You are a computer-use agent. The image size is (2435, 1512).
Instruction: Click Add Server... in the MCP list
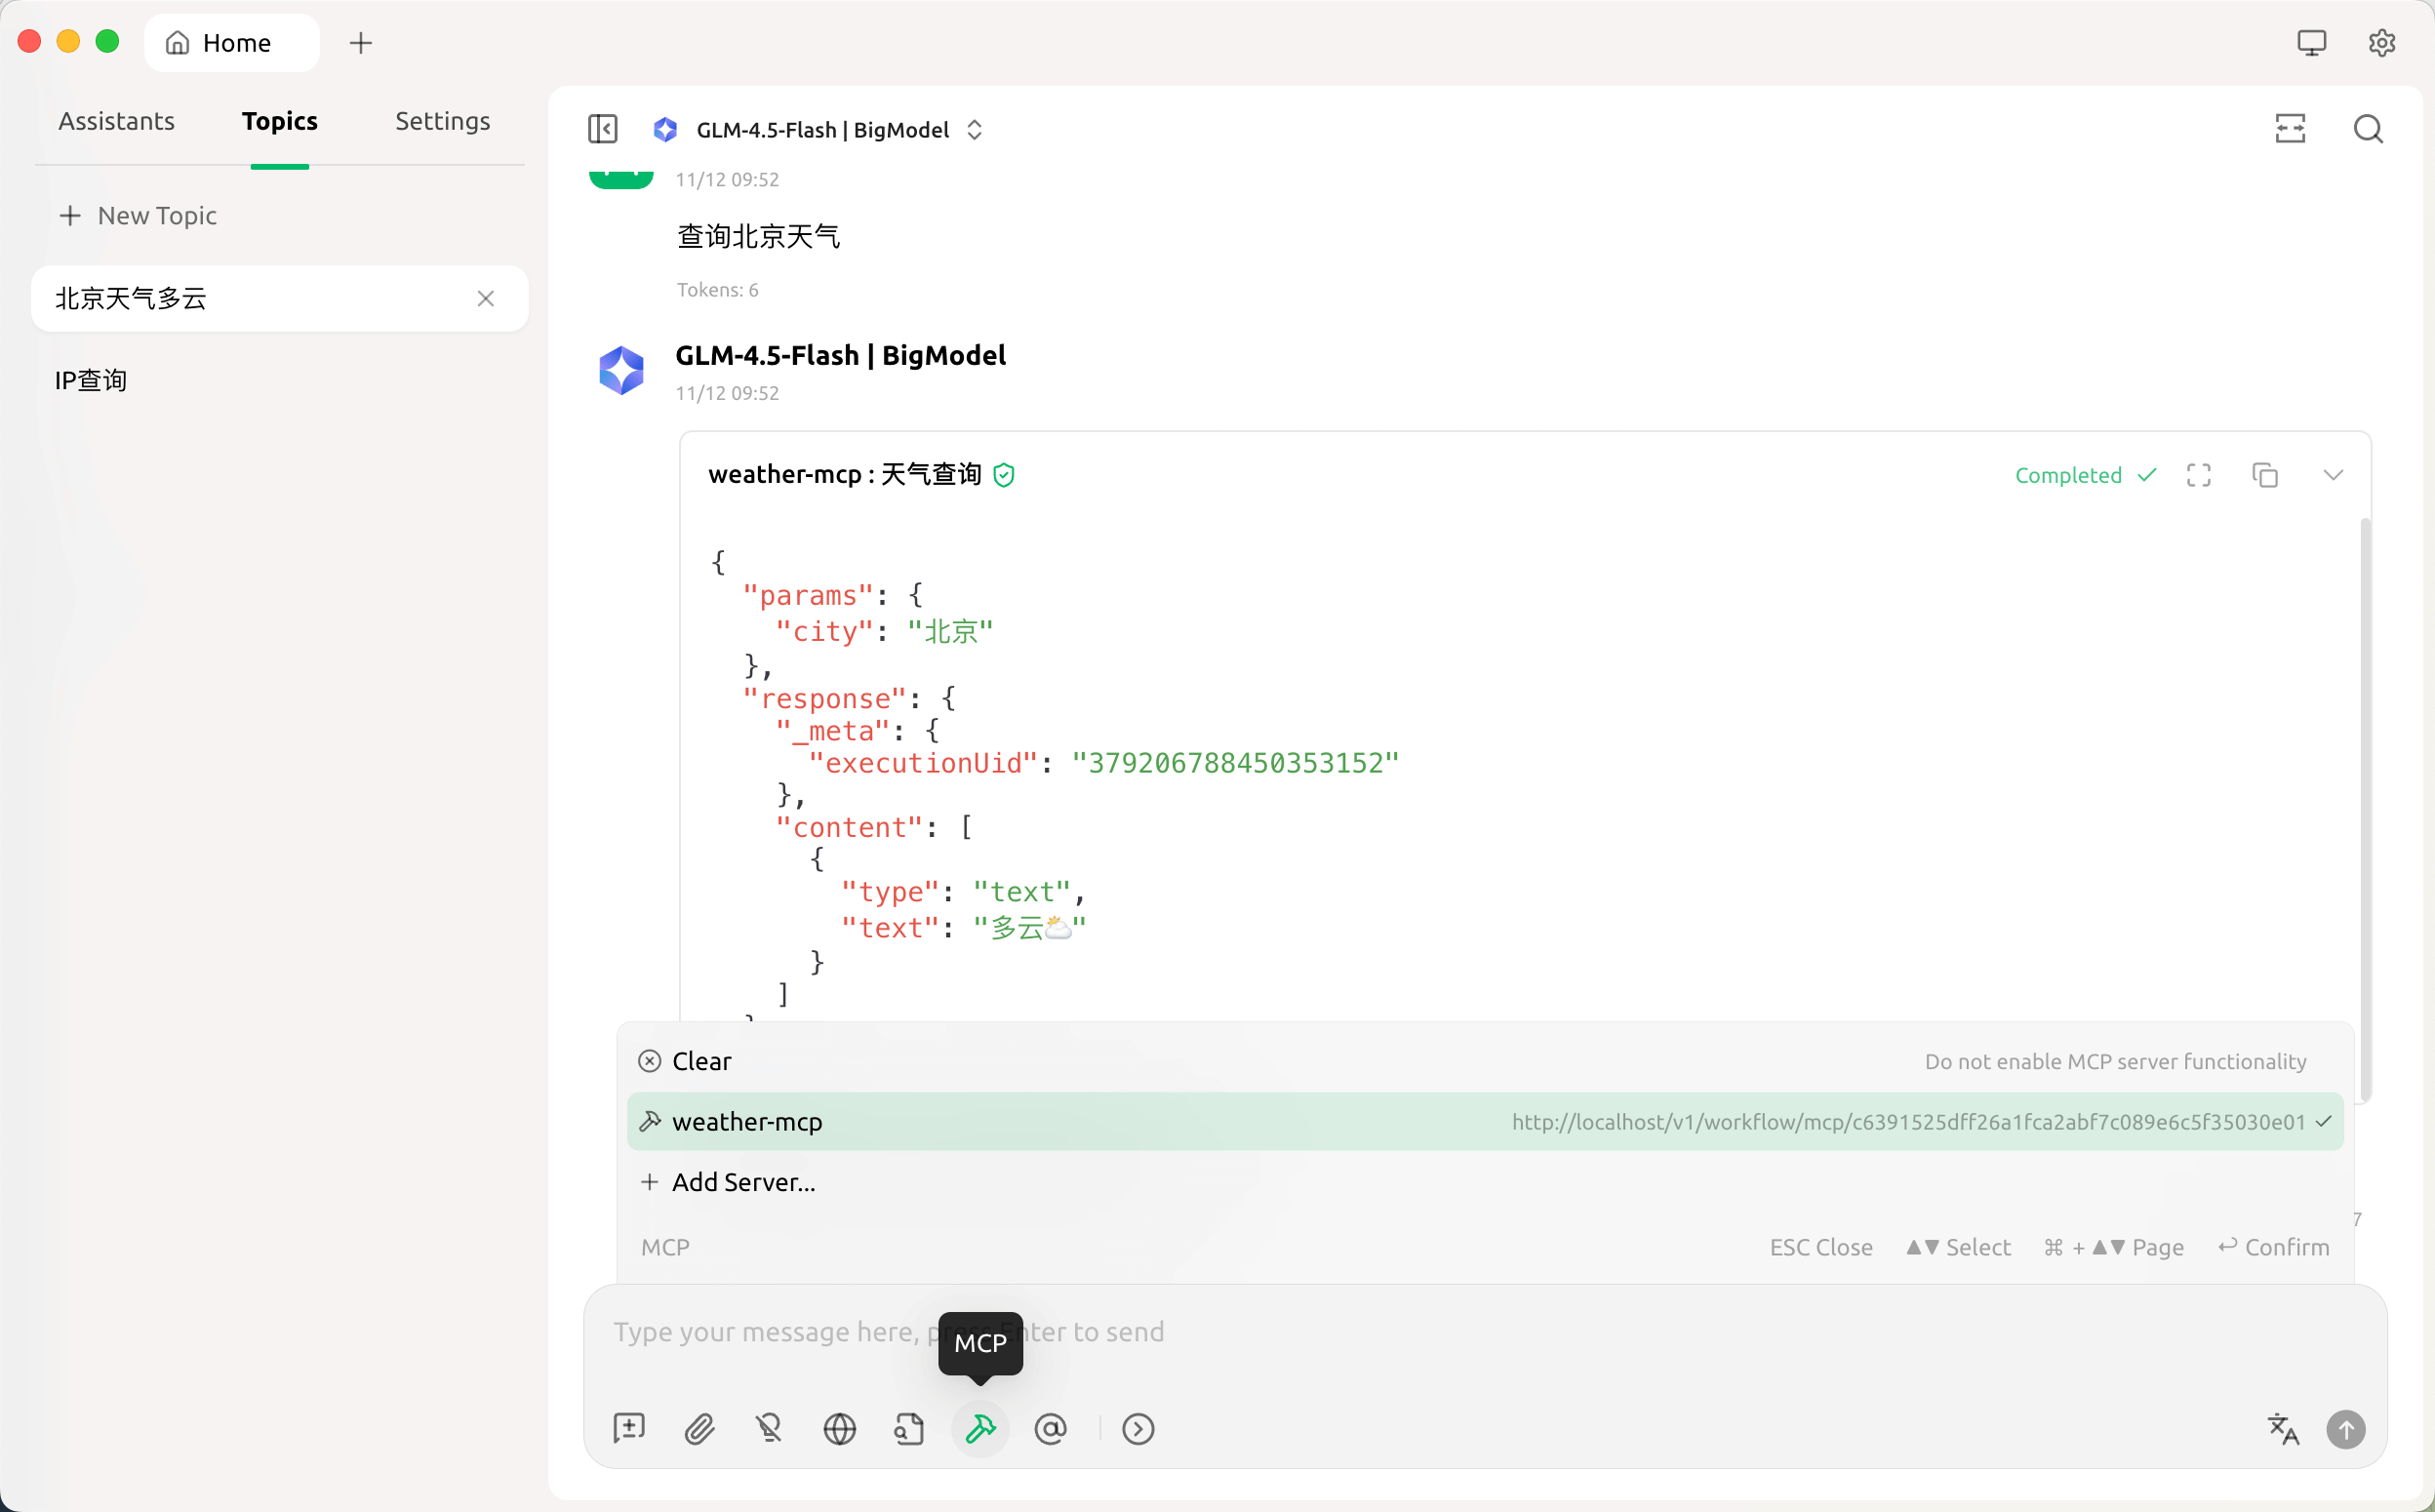(x=743, y=1182)
